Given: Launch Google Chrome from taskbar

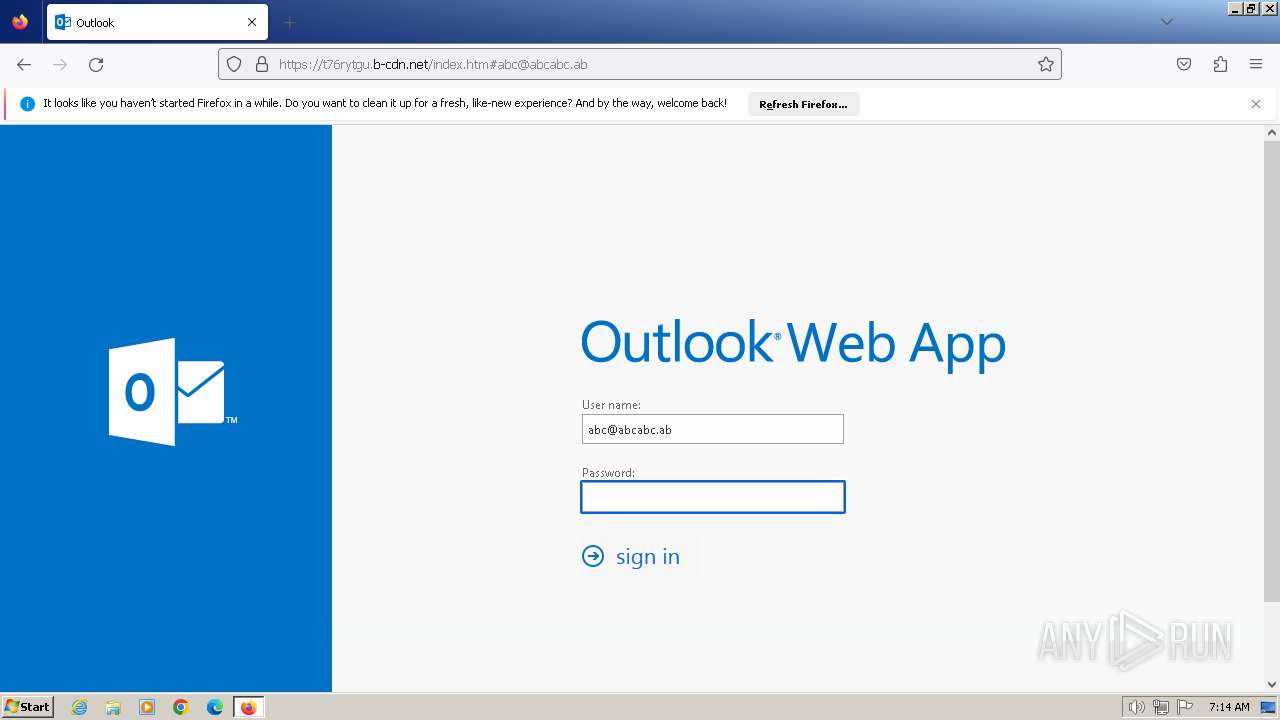Looking at the screenshot, I should (181, 707).
